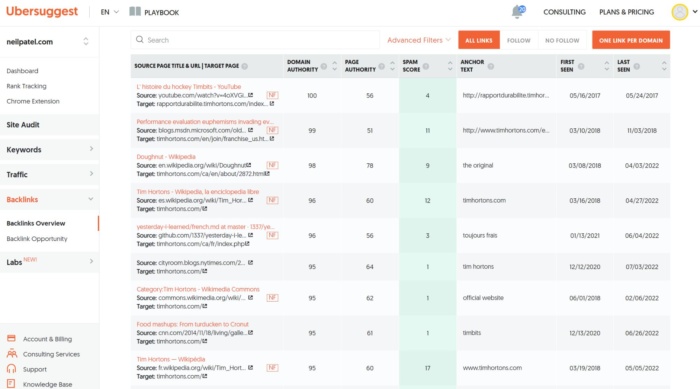
Task: Click the Consulting Services people icon
Action: [12, 354]
